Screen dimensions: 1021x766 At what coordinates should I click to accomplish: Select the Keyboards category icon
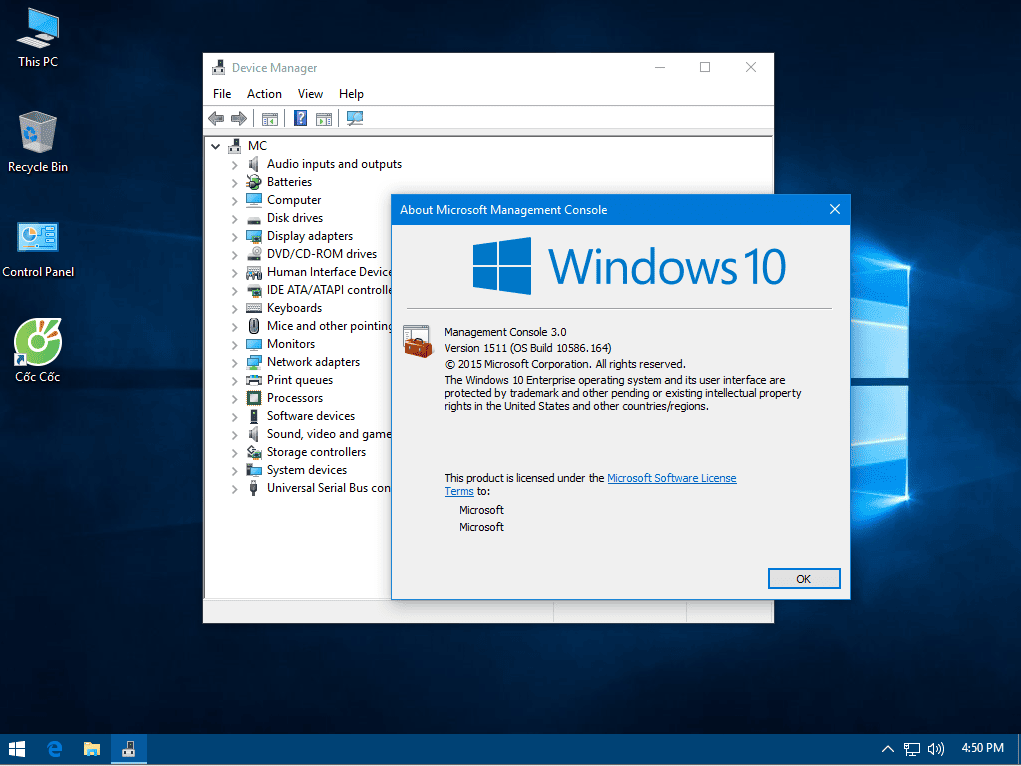tap(254, 308)
